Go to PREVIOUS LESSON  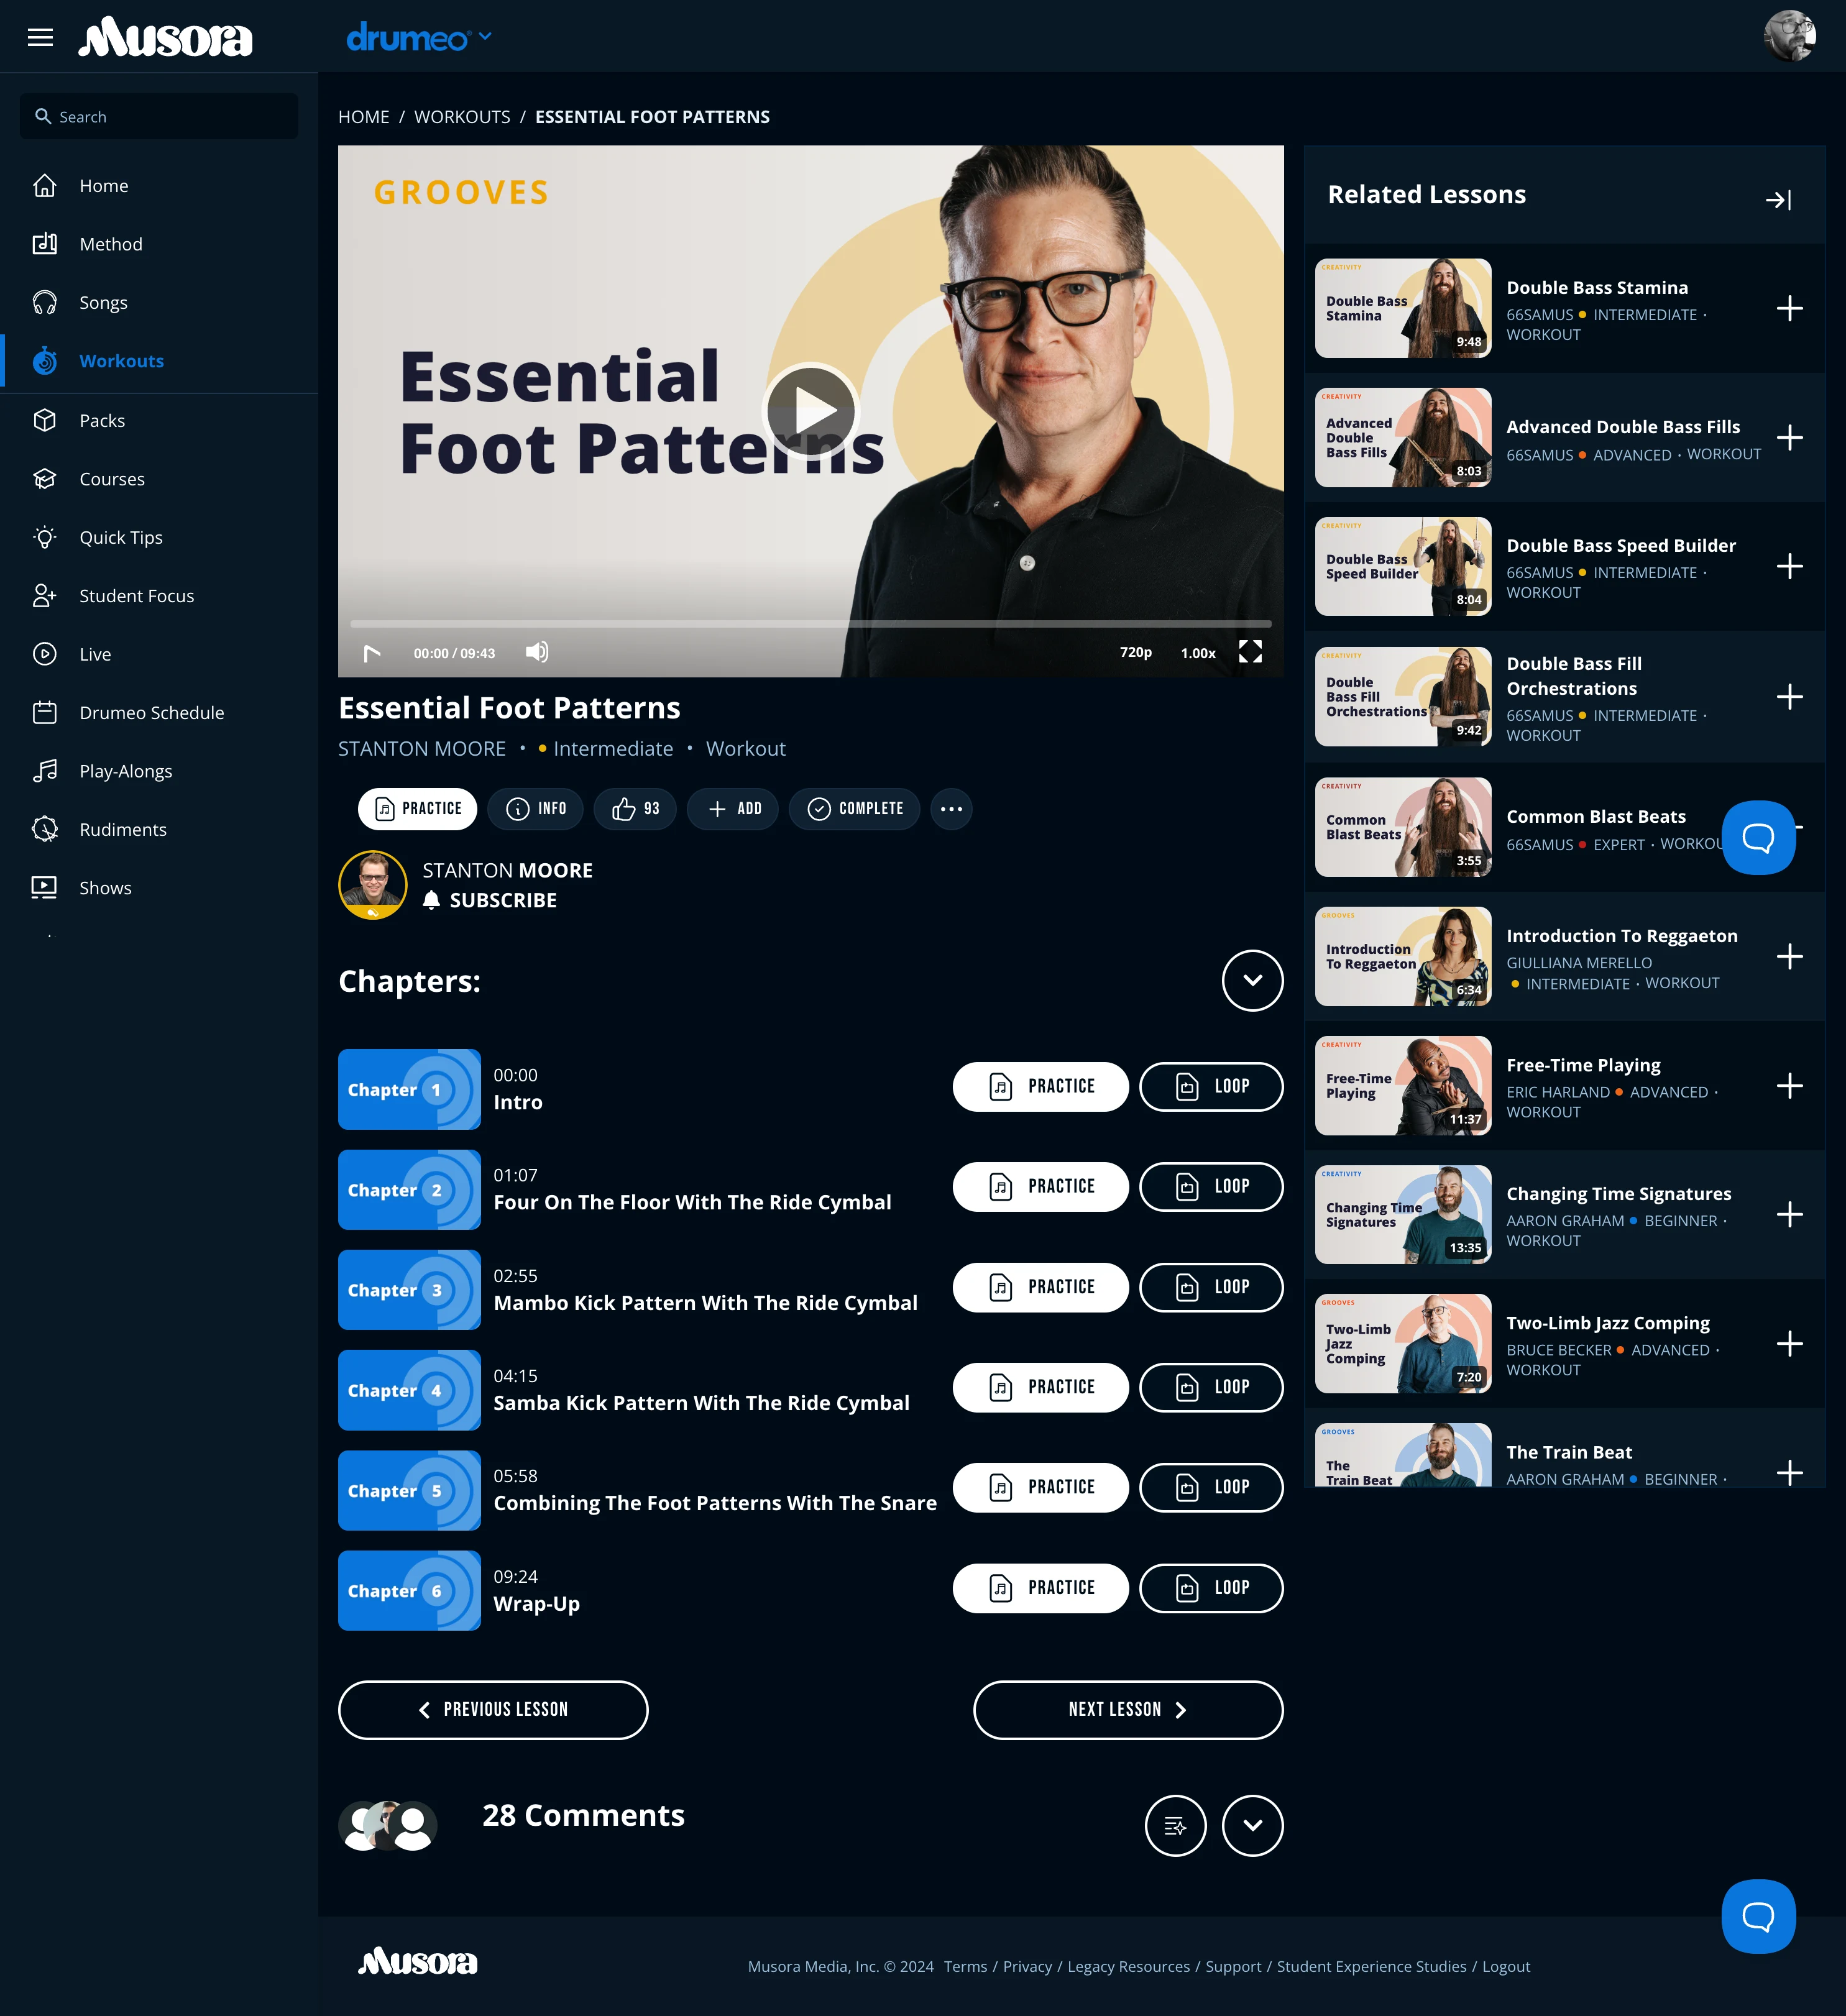click(x=493, y=1710)
